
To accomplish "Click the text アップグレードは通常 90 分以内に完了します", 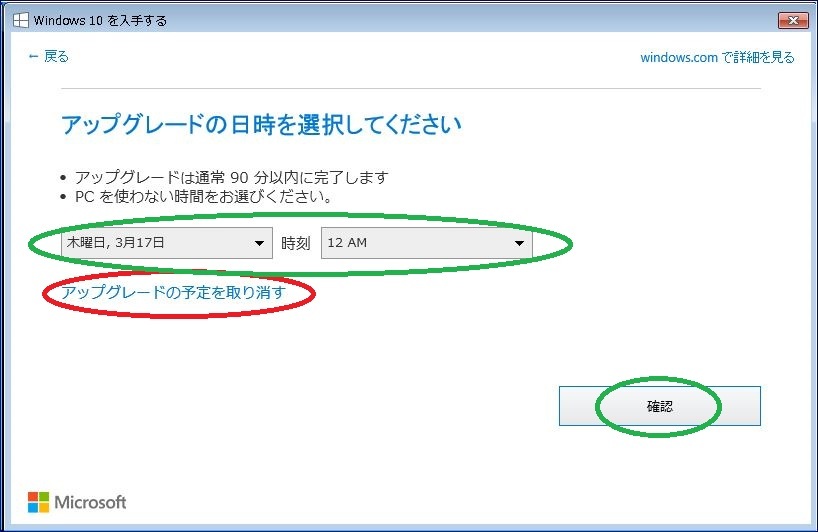I will pos(232,177).
